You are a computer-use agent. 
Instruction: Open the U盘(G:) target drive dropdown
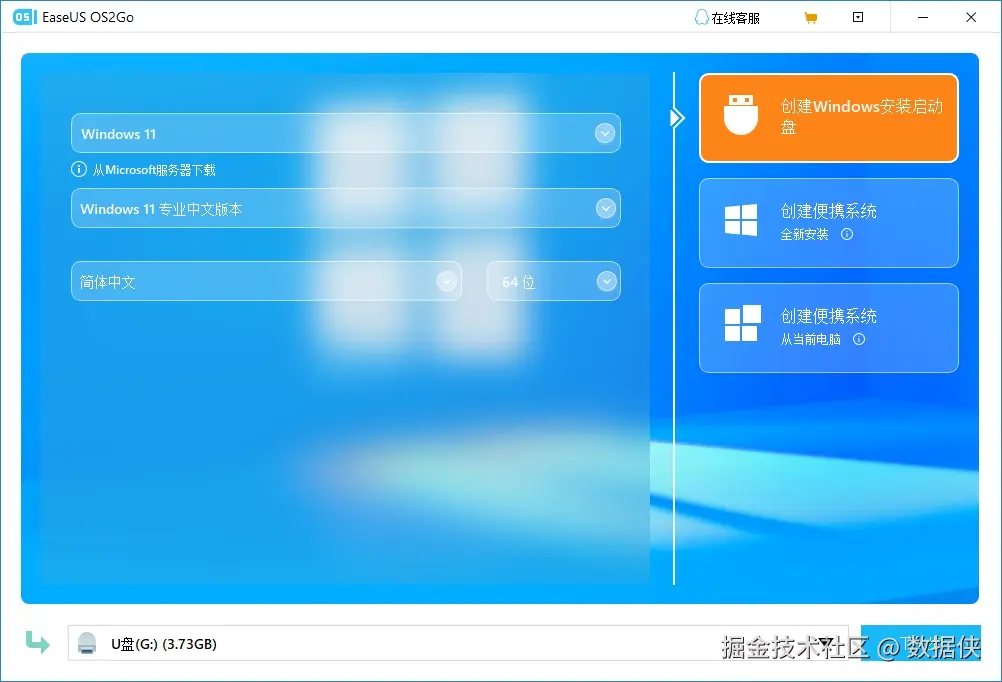click(x=458, y=643)
